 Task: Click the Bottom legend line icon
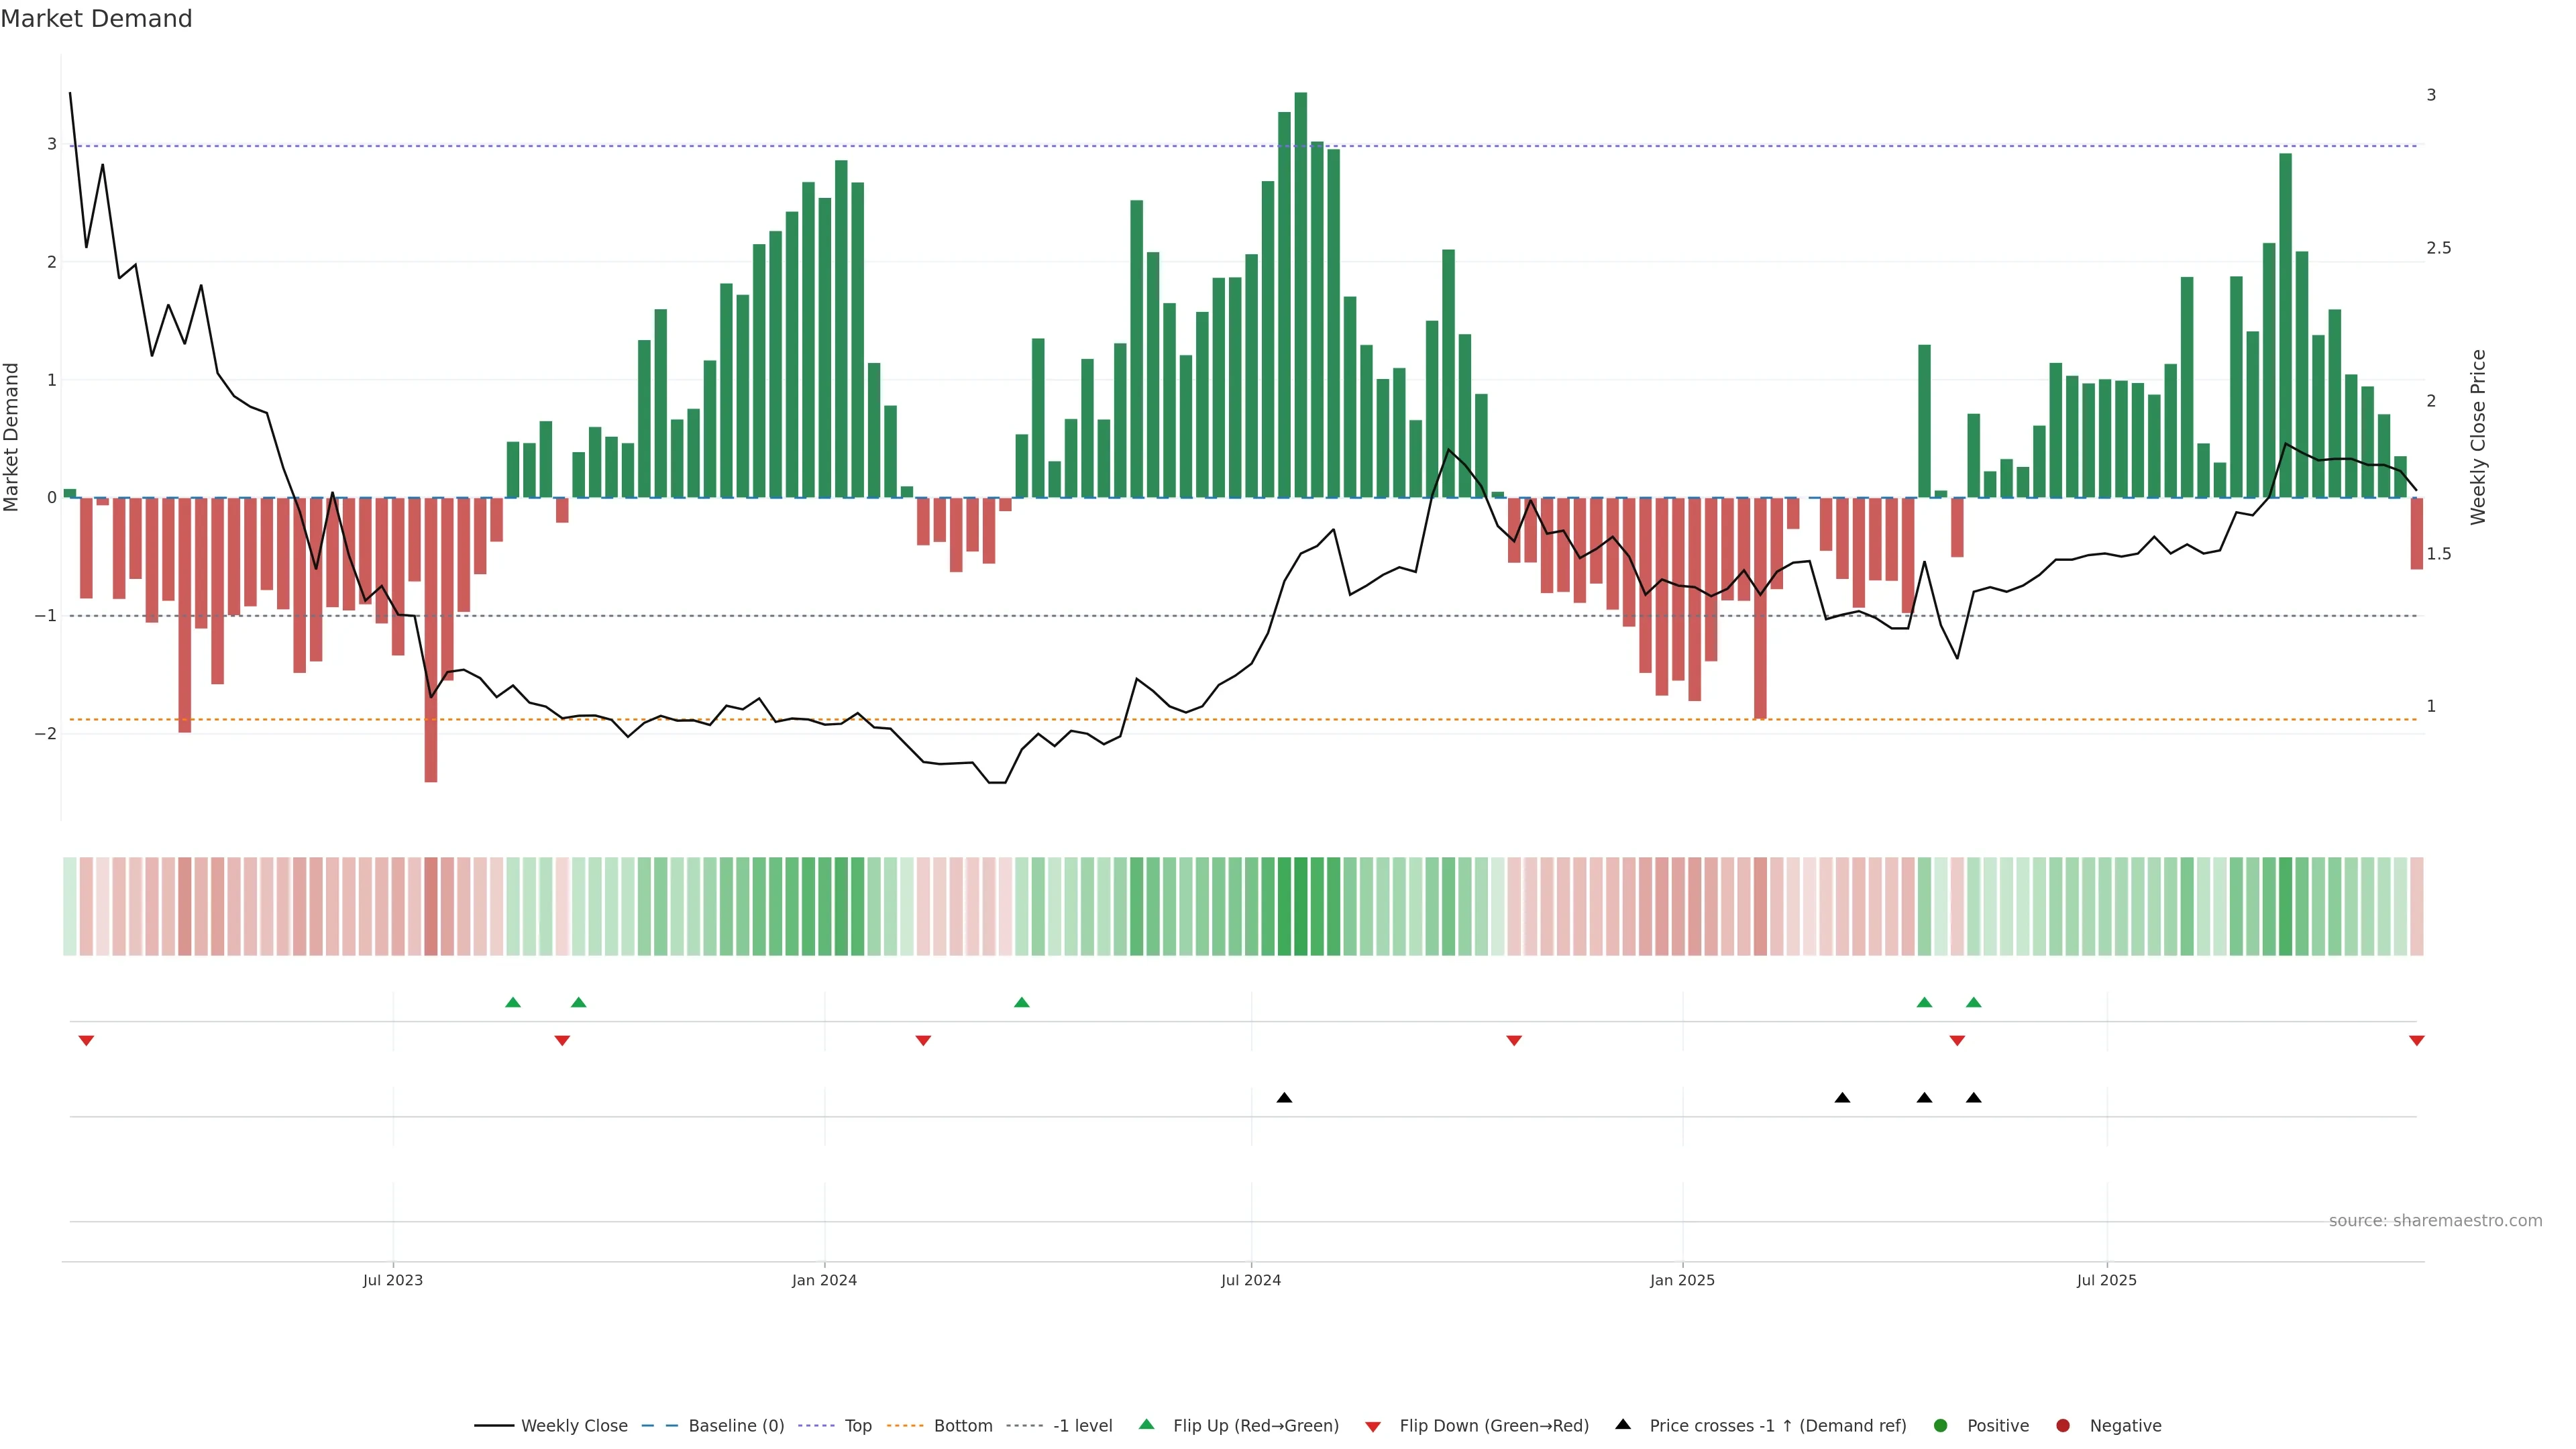(x=906, y=1426)
